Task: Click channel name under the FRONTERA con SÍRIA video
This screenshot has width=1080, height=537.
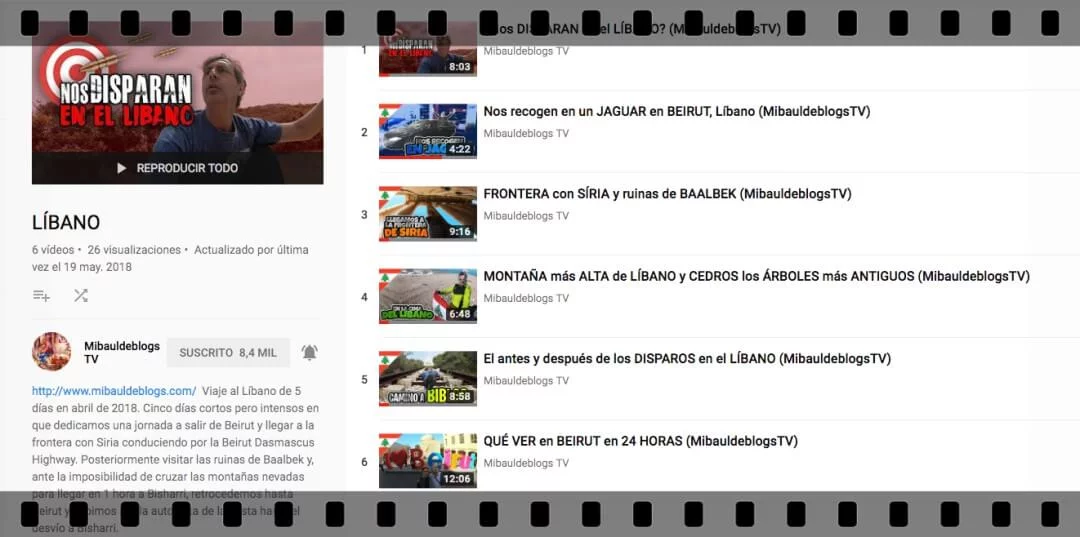Action: point(526,216)
